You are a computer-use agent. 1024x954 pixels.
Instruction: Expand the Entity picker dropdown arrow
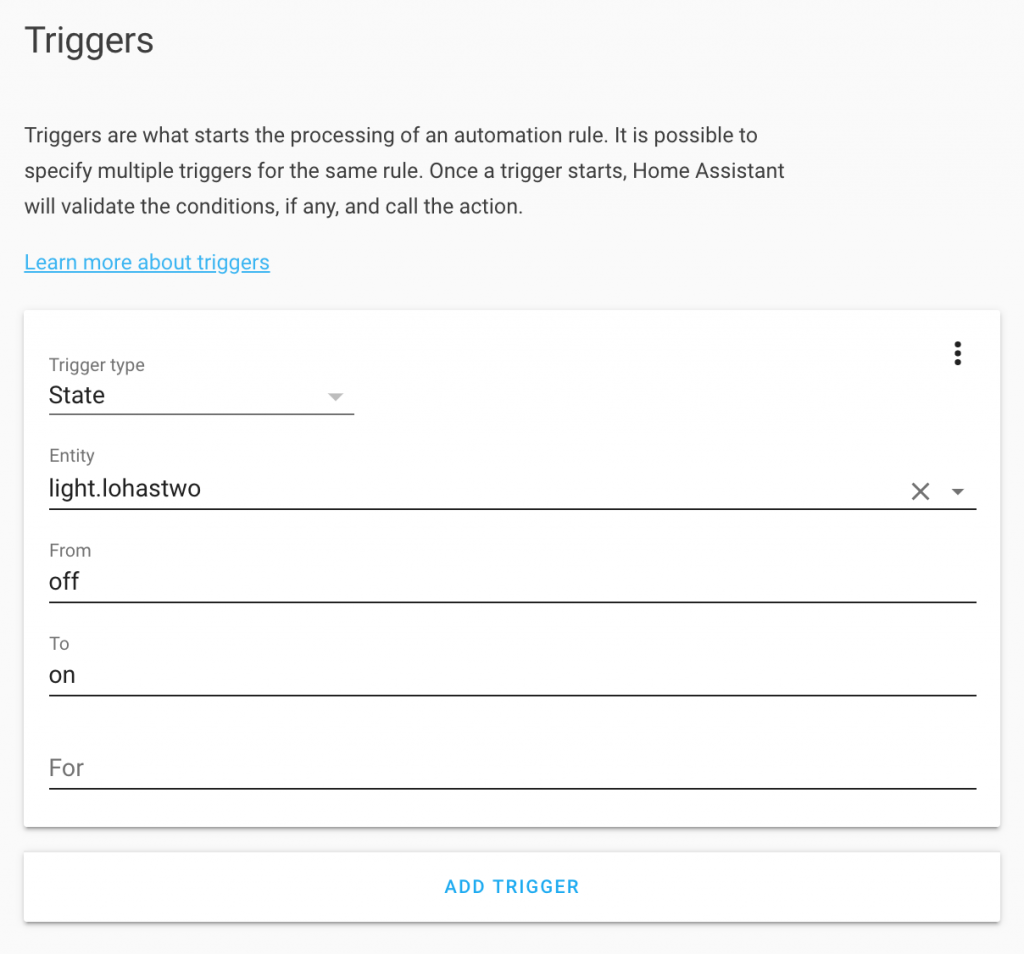(957, 492)
